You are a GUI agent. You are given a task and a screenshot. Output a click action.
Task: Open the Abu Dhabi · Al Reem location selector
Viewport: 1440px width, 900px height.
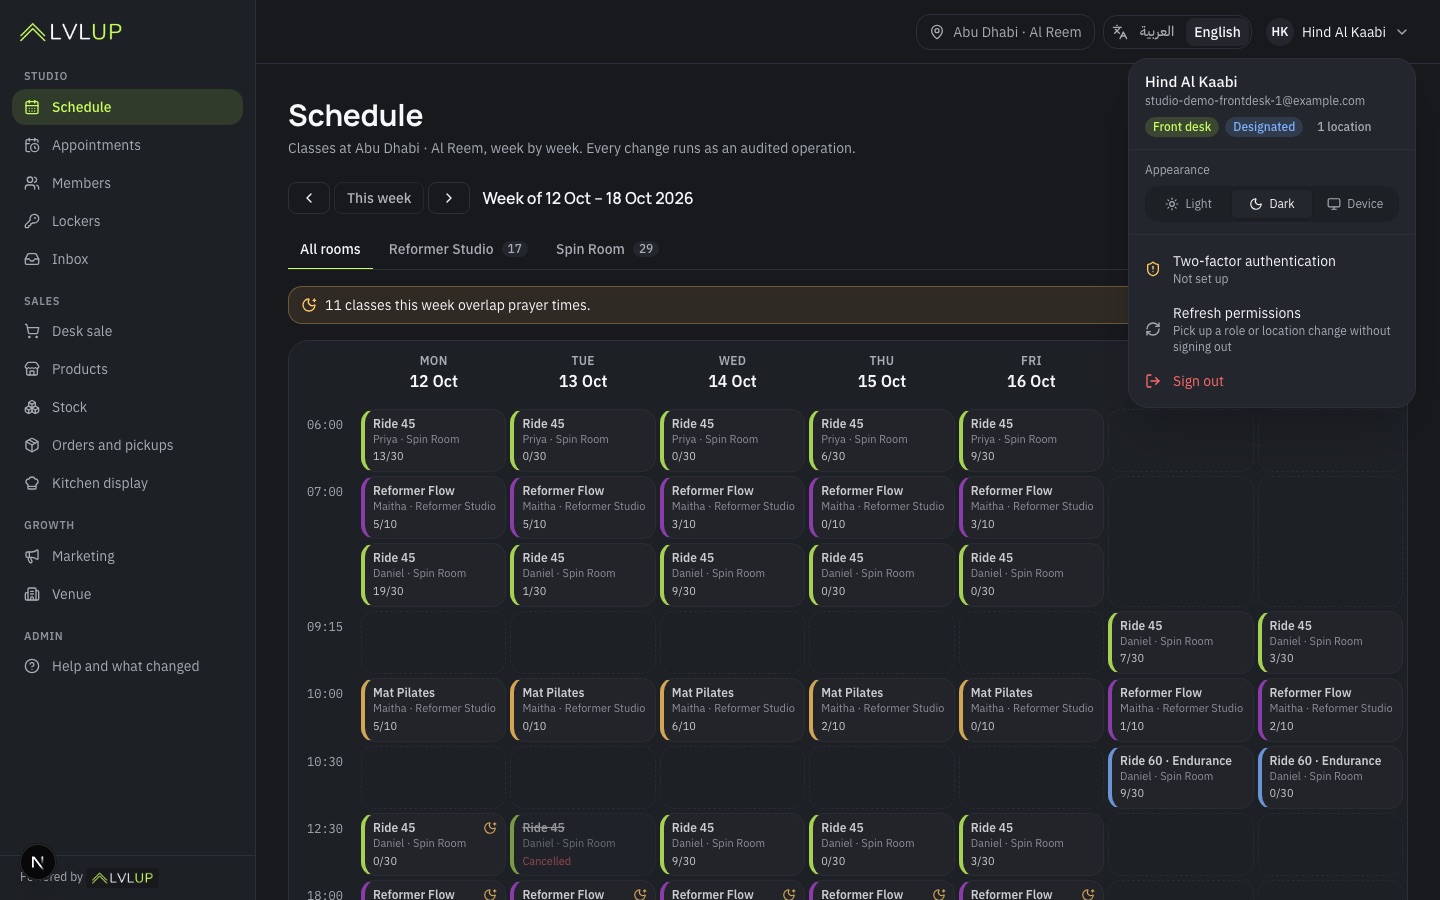click(x=1005, y=32)
